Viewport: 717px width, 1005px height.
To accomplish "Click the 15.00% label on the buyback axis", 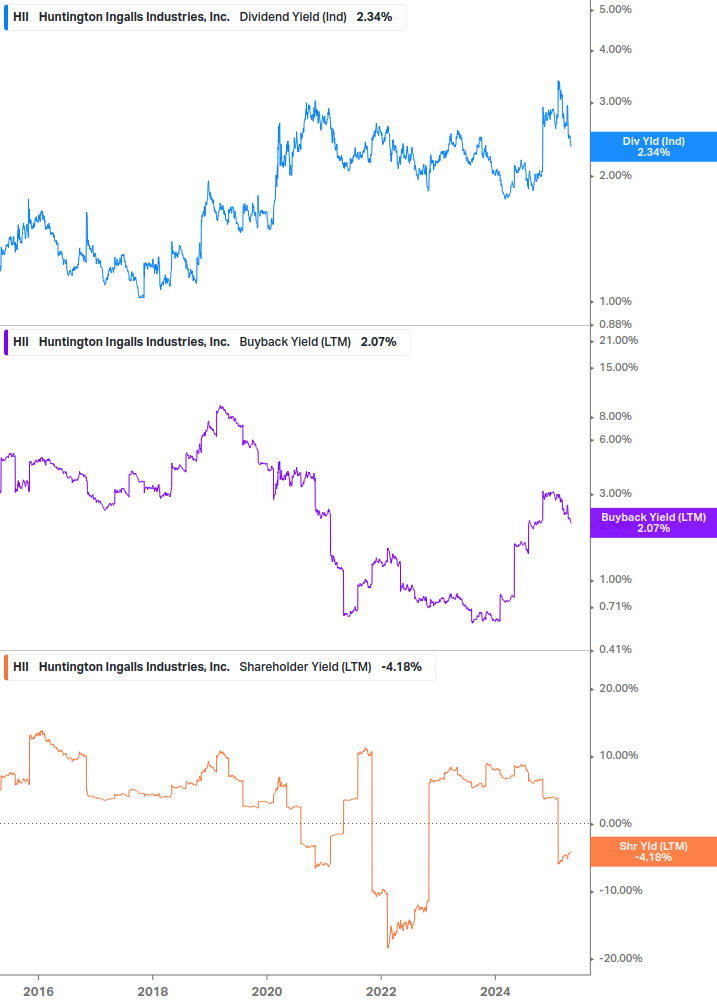I will click(x=618, y=367).
